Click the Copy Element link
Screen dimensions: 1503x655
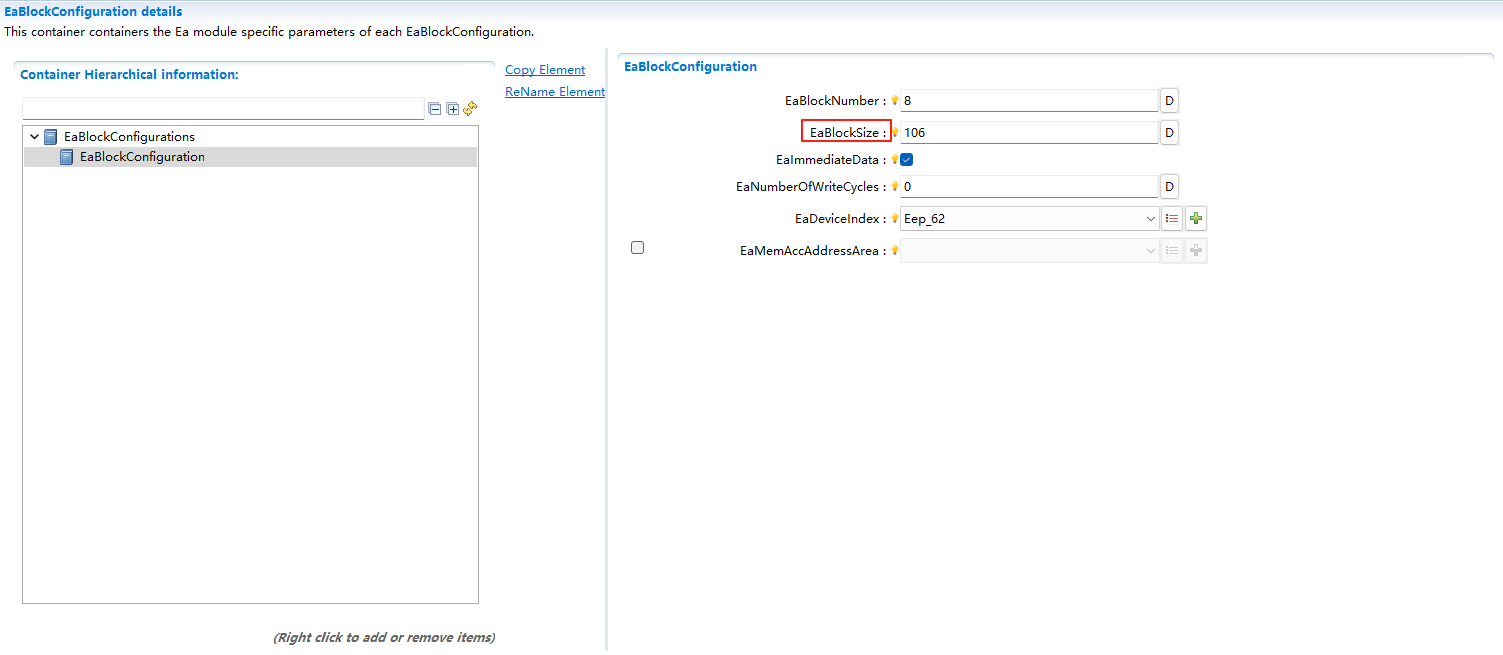coord(544,69)
